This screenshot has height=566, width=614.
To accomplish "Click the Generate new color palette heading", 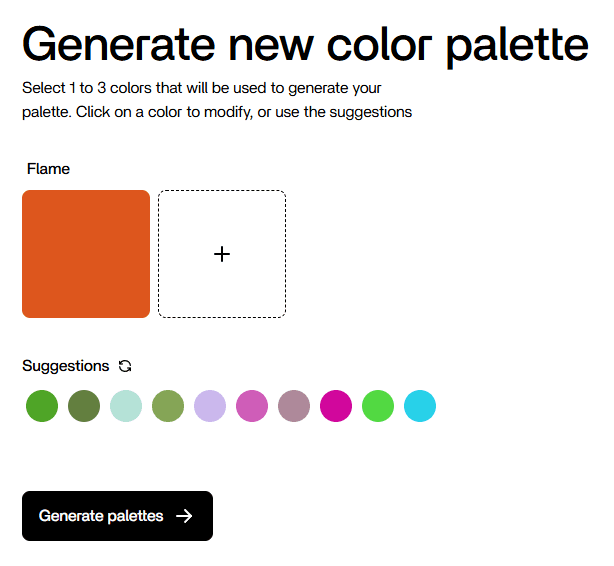I will coord(305,44).
